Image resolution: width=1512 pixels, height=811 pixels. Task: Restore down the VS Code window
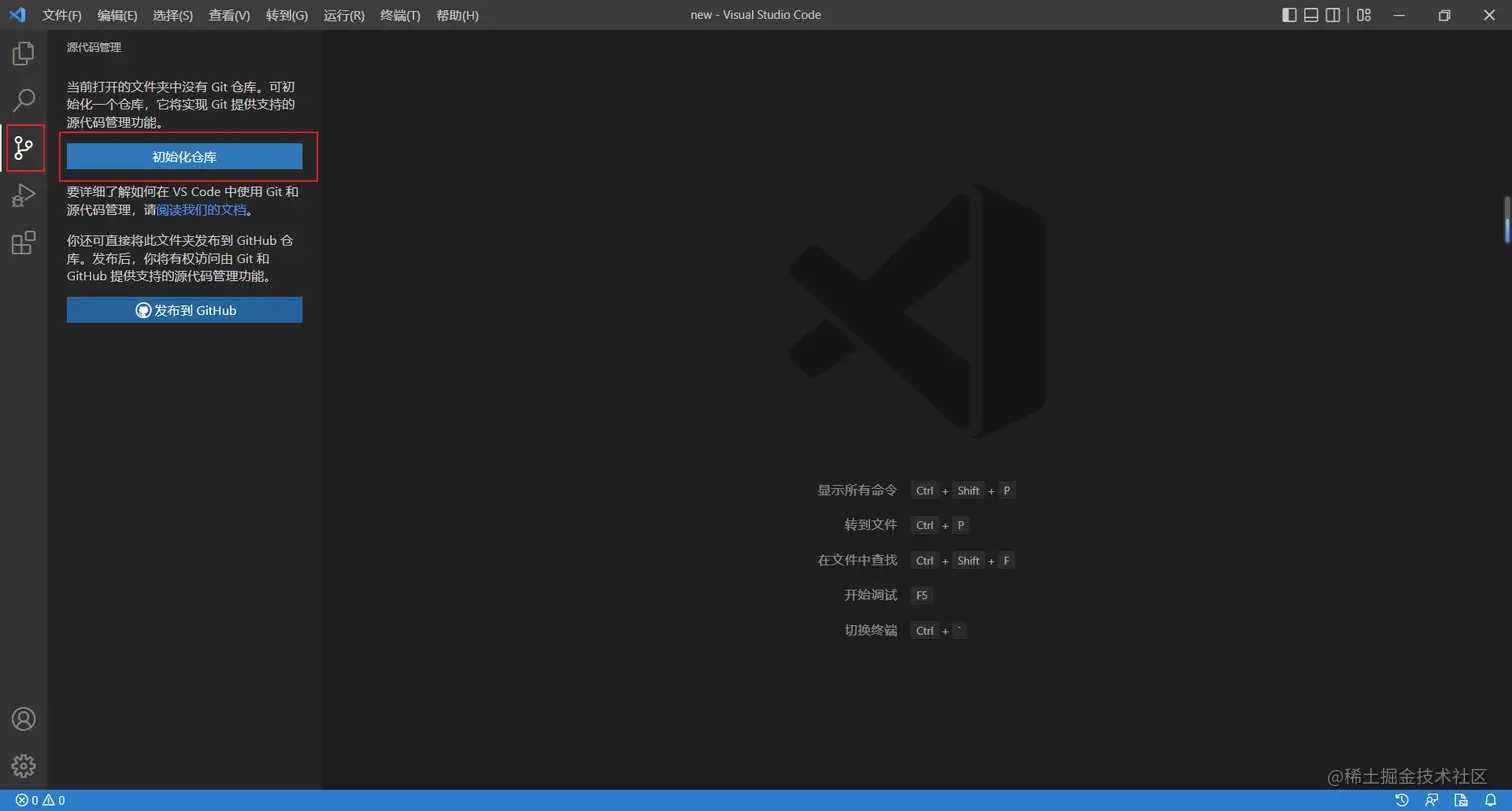click(1444, 15)
